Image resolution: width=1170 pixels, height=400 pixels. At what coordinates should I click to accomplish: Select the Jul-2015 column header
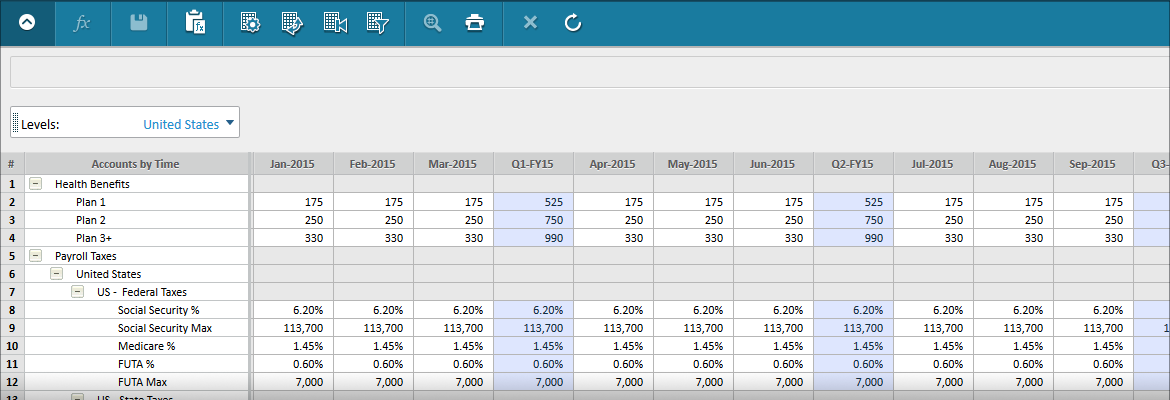(x=933, y=164)
